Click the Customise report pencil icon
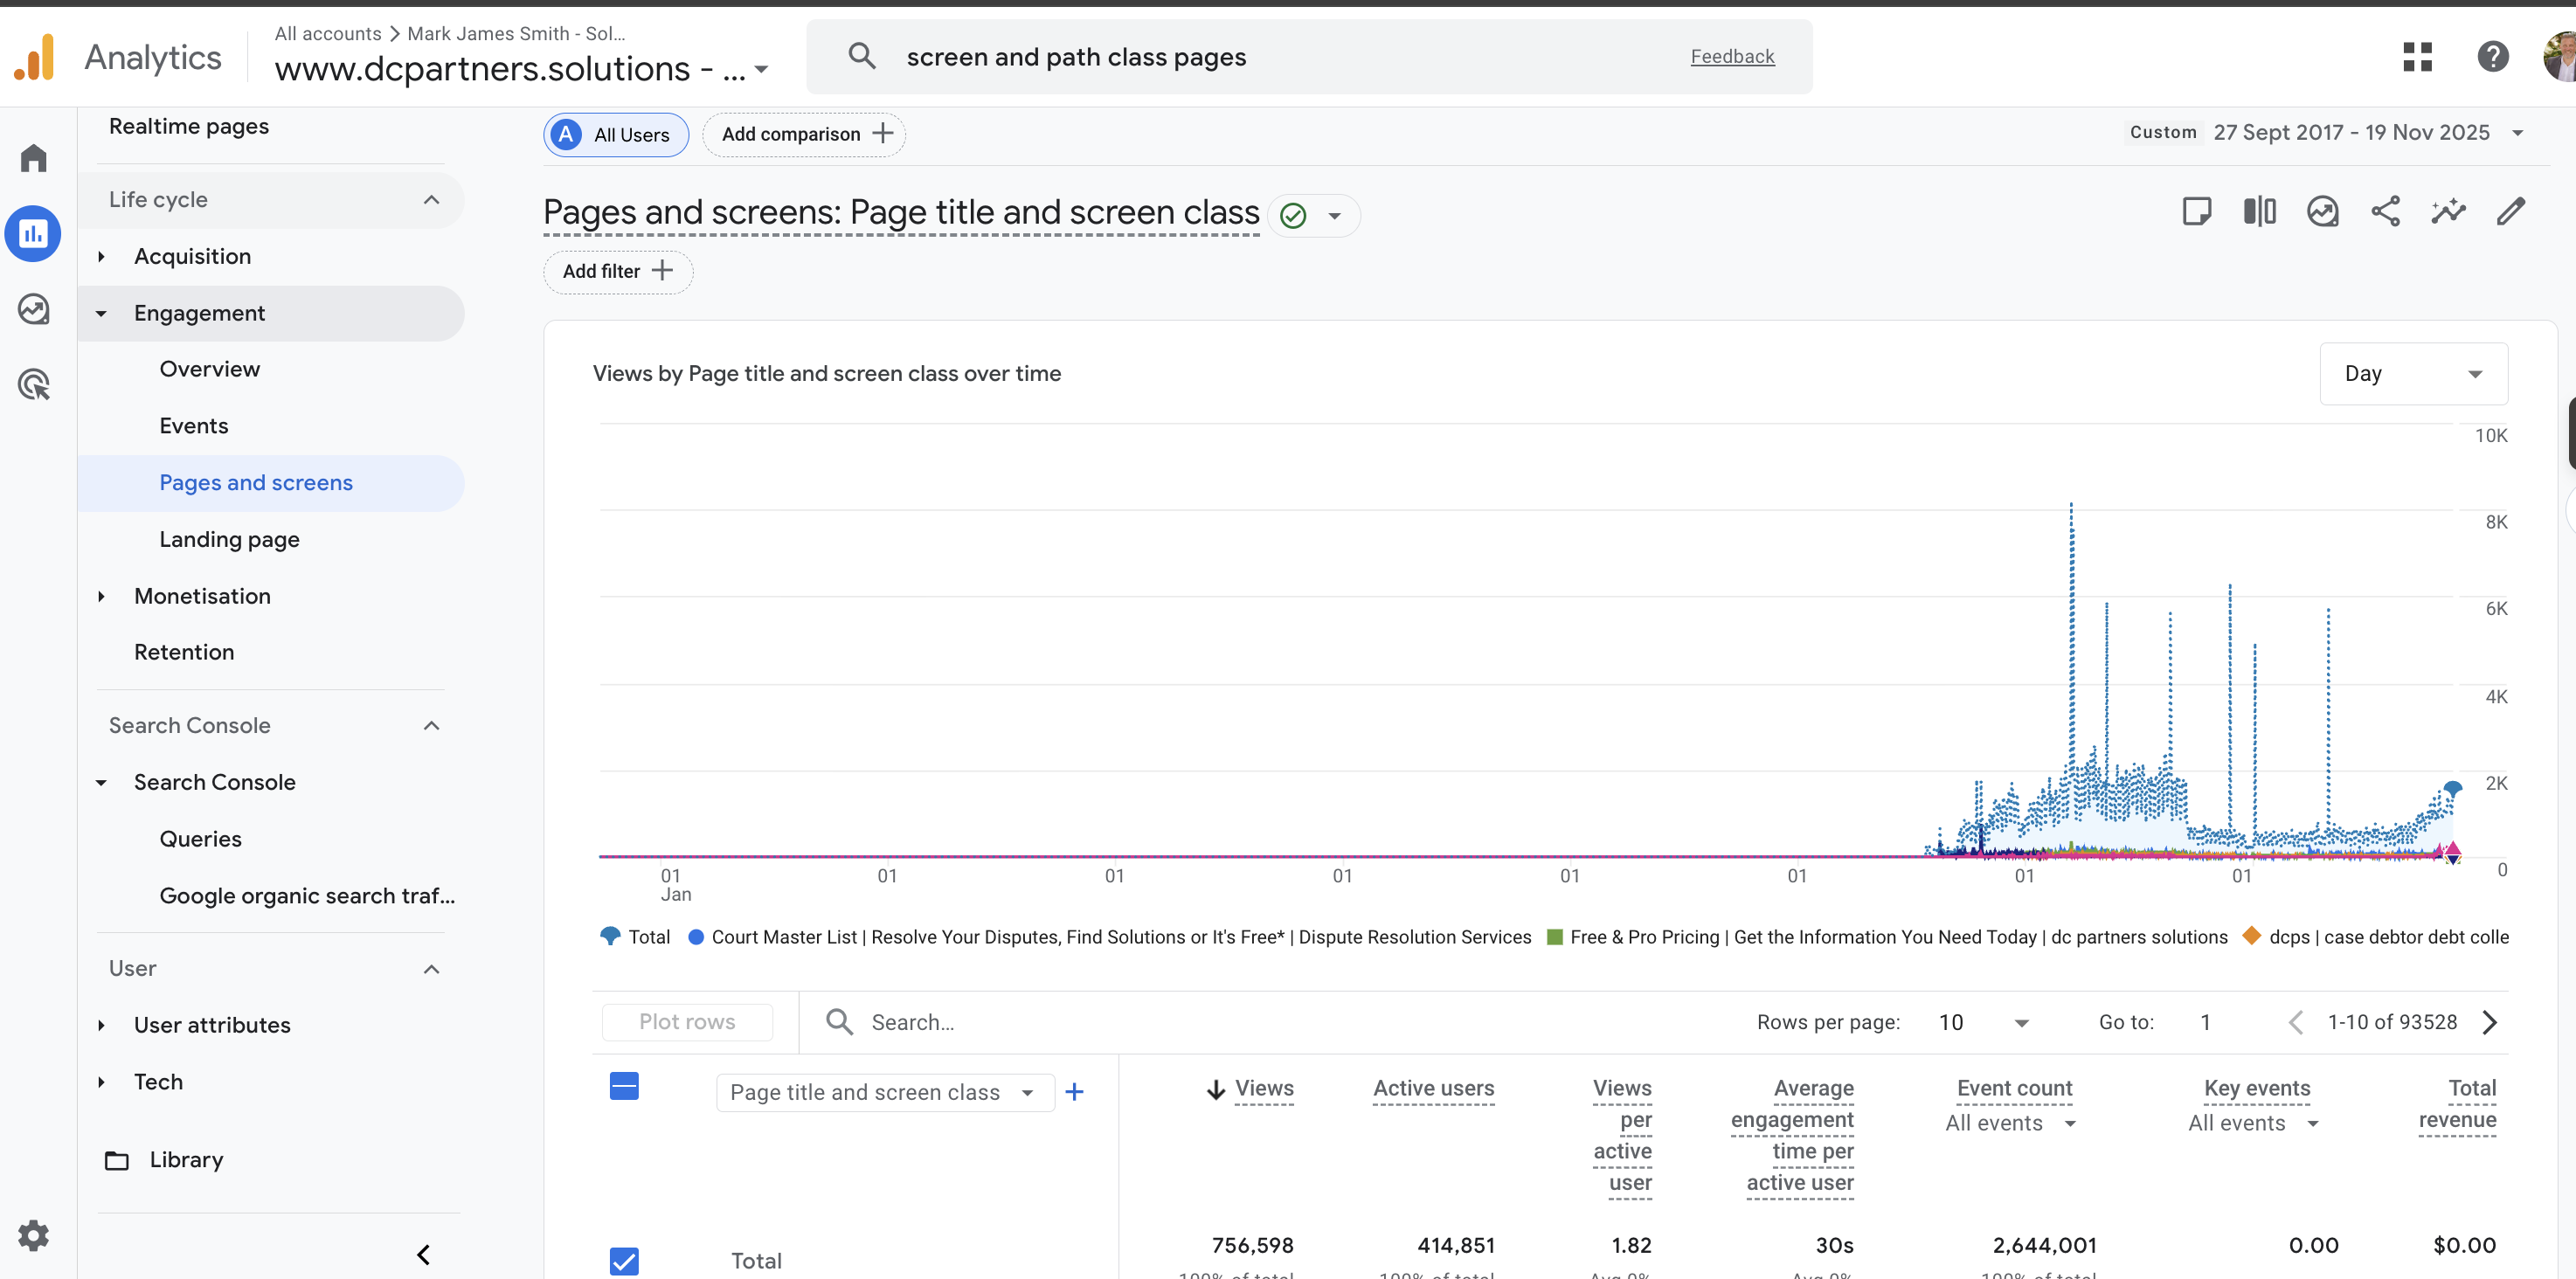Screen dimensions: 2576x1279 tap(2510, 212)
